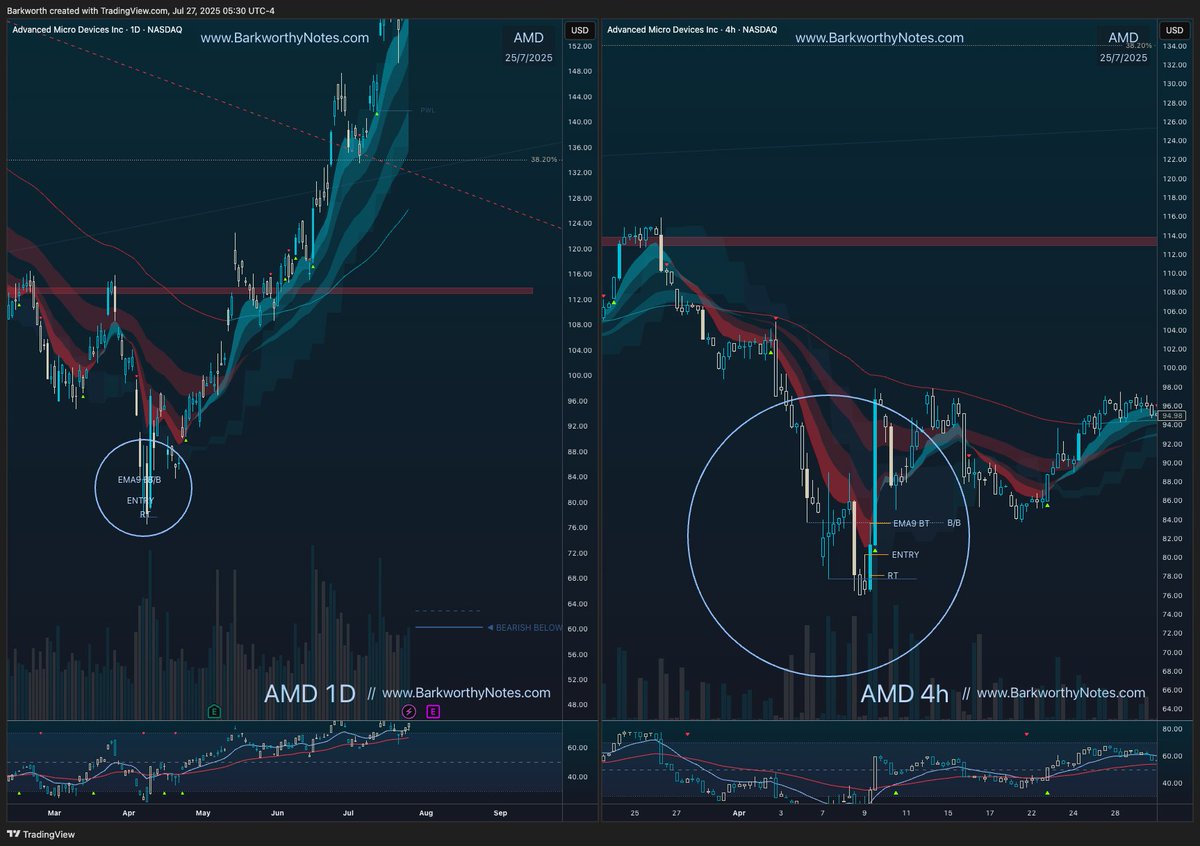Click the 152.00 price on the daily axis
The width and height of the screenshot is (1200, 846).
(x=578, y=46)
